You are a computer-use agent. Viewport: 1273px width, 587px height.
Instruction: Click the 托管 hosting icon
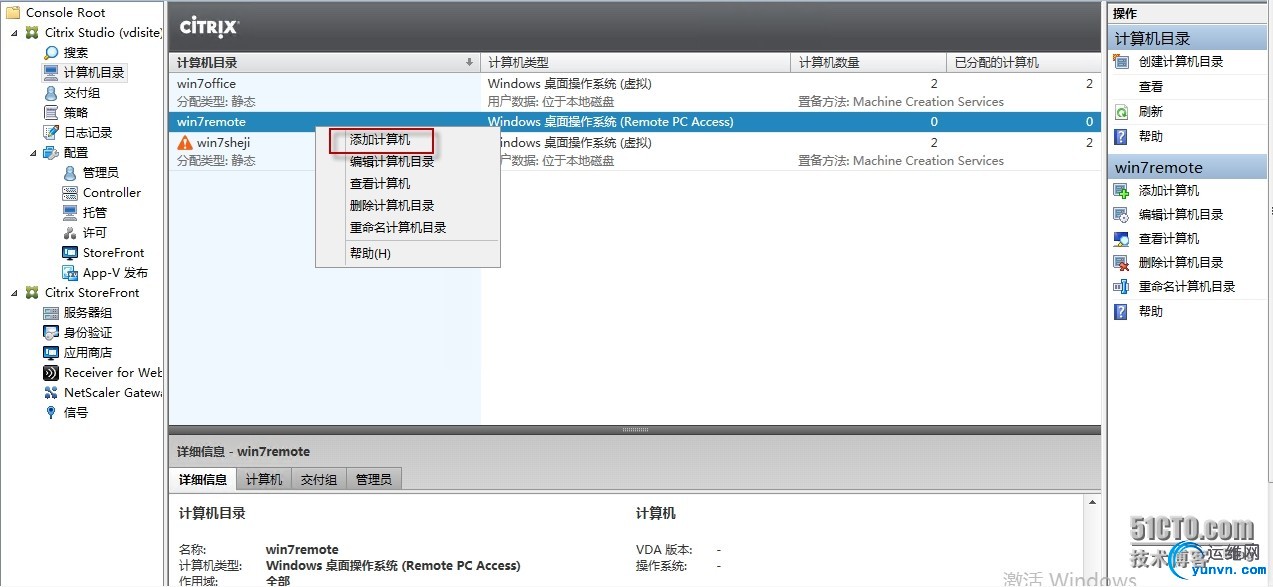tap(70, 212)
